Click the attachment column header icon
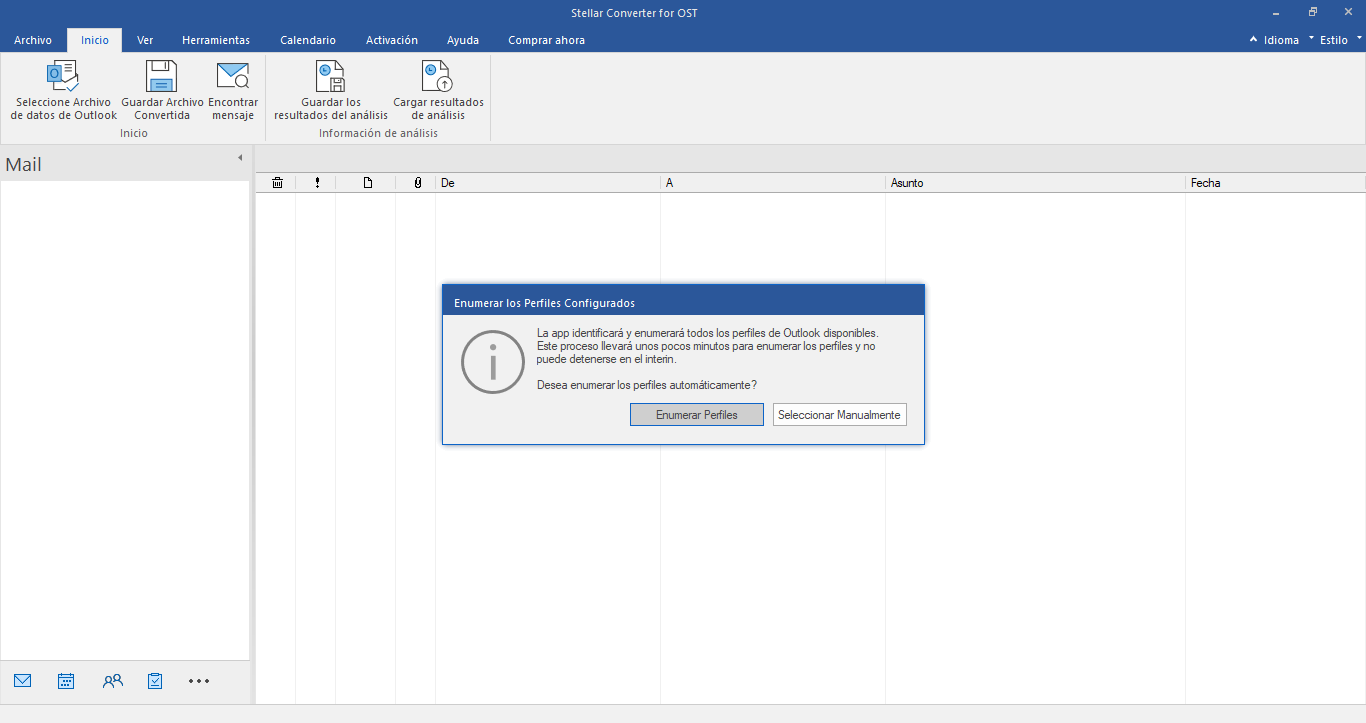The width and height of the screenshot is (1366, 723). pyautogui.click(x=417, y=183)
